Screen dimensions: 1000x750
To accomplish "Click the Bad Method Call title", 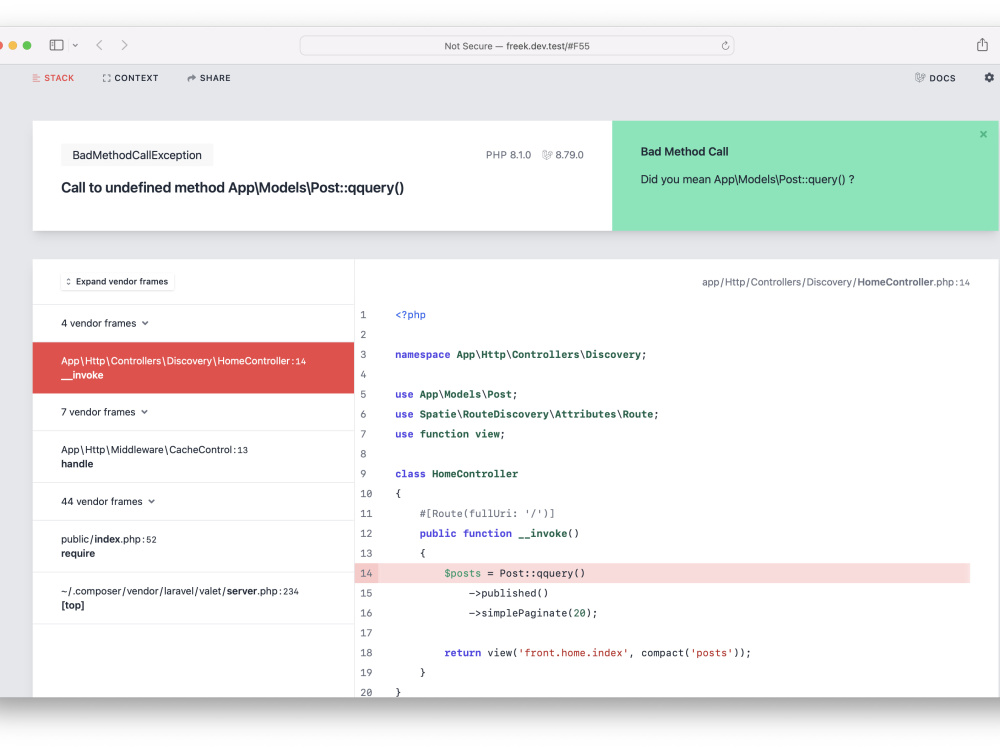I will tap(684, 152).
